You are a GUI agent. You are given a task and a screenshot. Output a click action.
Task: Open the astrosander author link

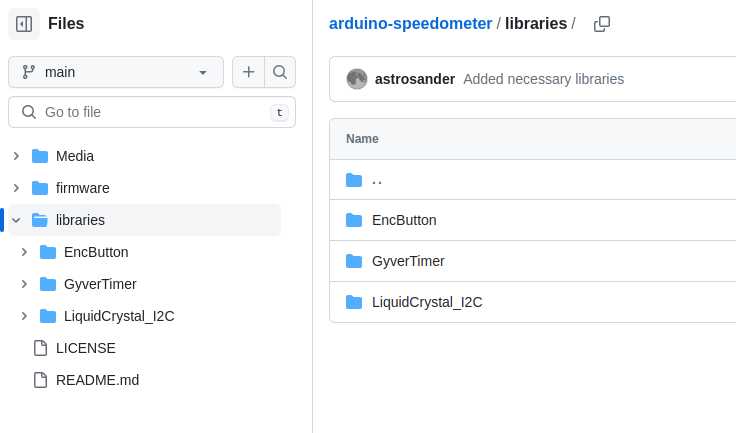(415, 79)
